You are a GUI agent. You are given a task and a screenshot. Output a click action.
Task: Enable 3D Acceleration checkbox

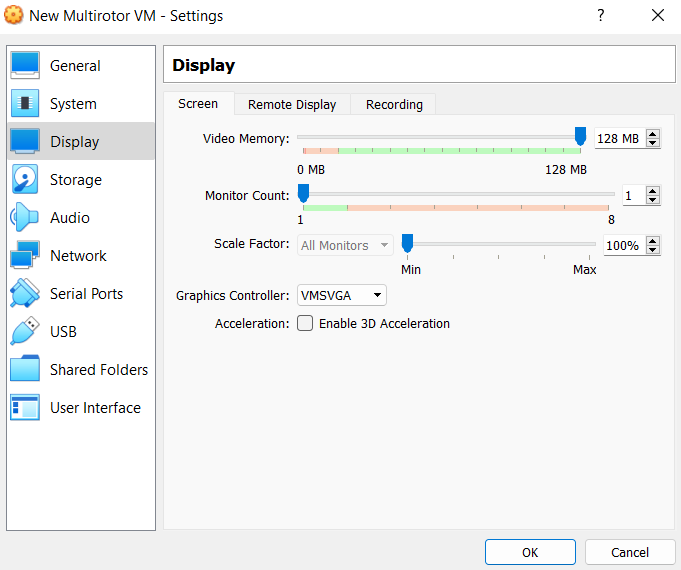pyautogui.click(x=305, y=323)
